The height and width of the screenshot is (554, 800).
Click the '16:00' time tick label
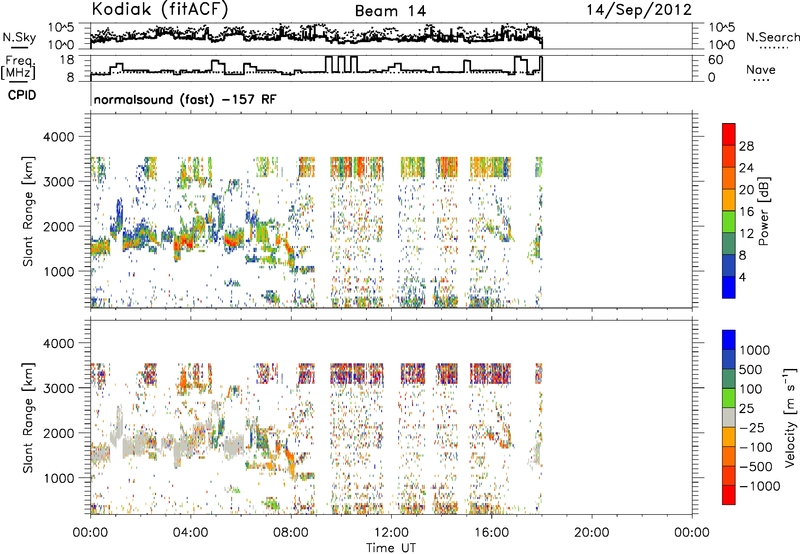pyautogui.click(x=491, y=533)
